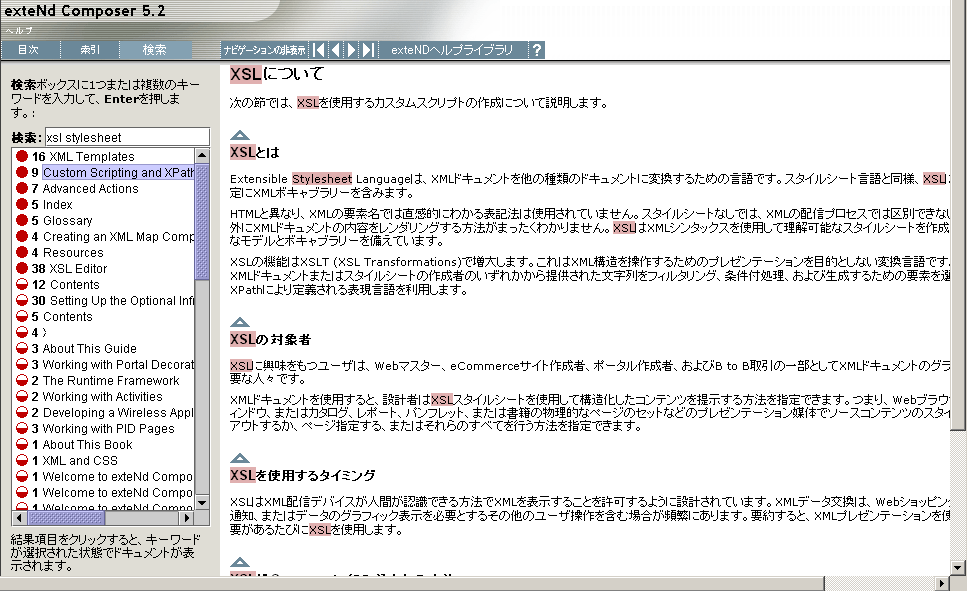Click results list scroll left arrow
Screen dimensions: 969x591
[19, 517]
